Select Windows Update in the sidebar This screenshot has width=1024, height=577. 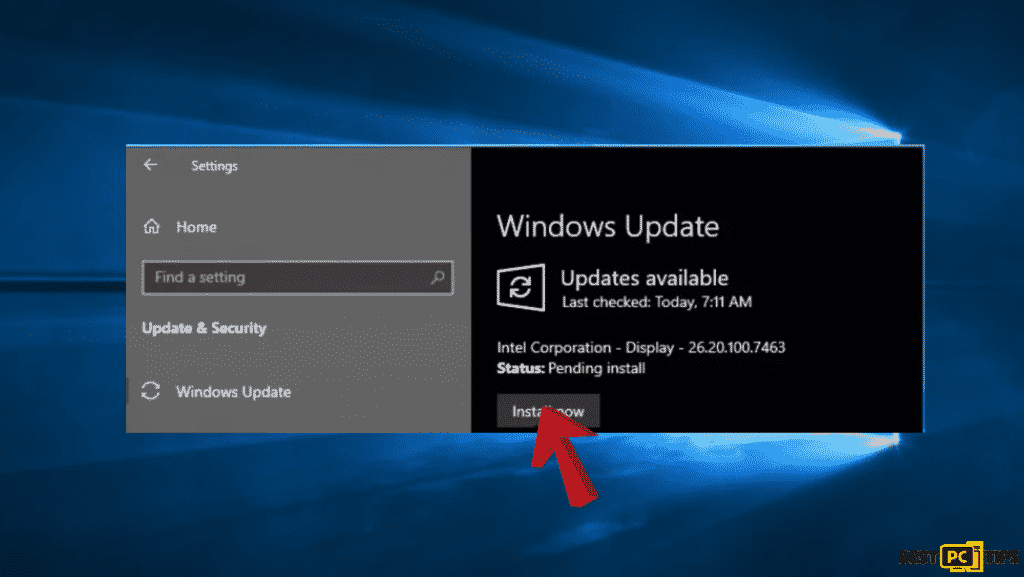click(233, 392)
